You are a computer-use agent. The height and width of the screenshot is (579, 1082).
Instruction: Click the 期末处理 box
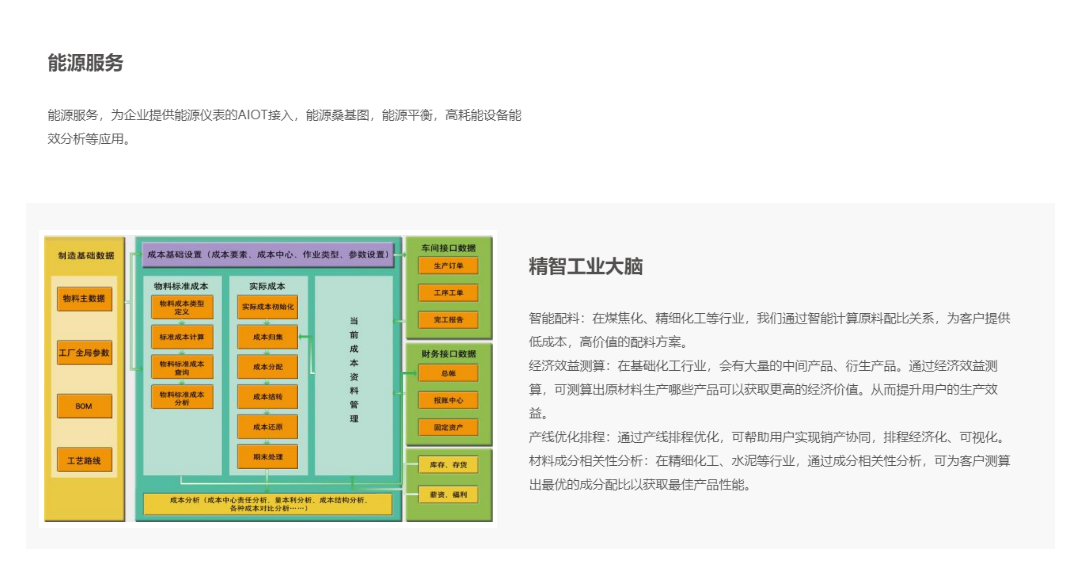tap(267, 457)
